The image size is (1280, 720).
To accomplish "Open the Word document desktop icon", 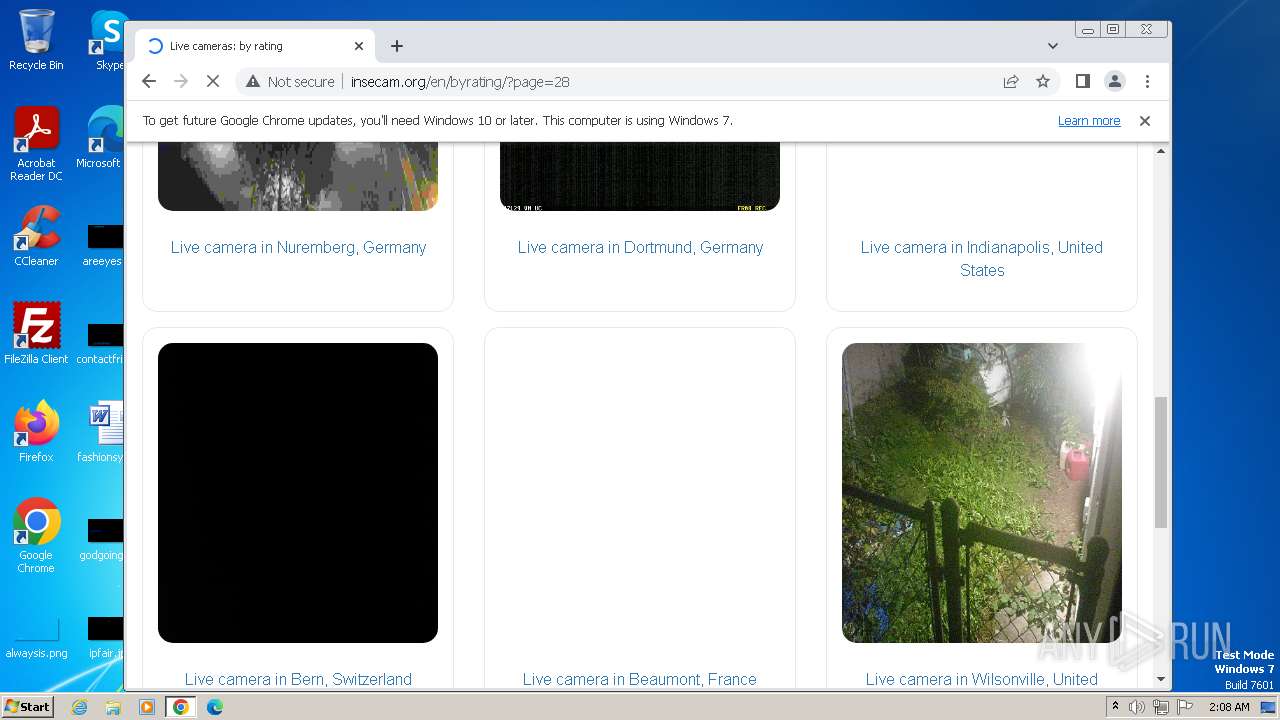I will pos(102,431).
